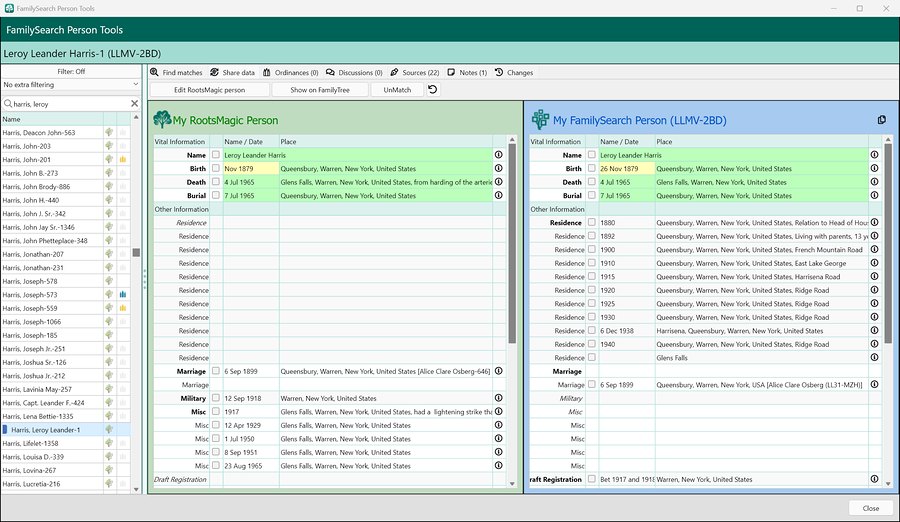Screen dimensions: 900x522
Task: Click scroll up arrow in FamilySearch panel
Action: [x=888, y=140]
